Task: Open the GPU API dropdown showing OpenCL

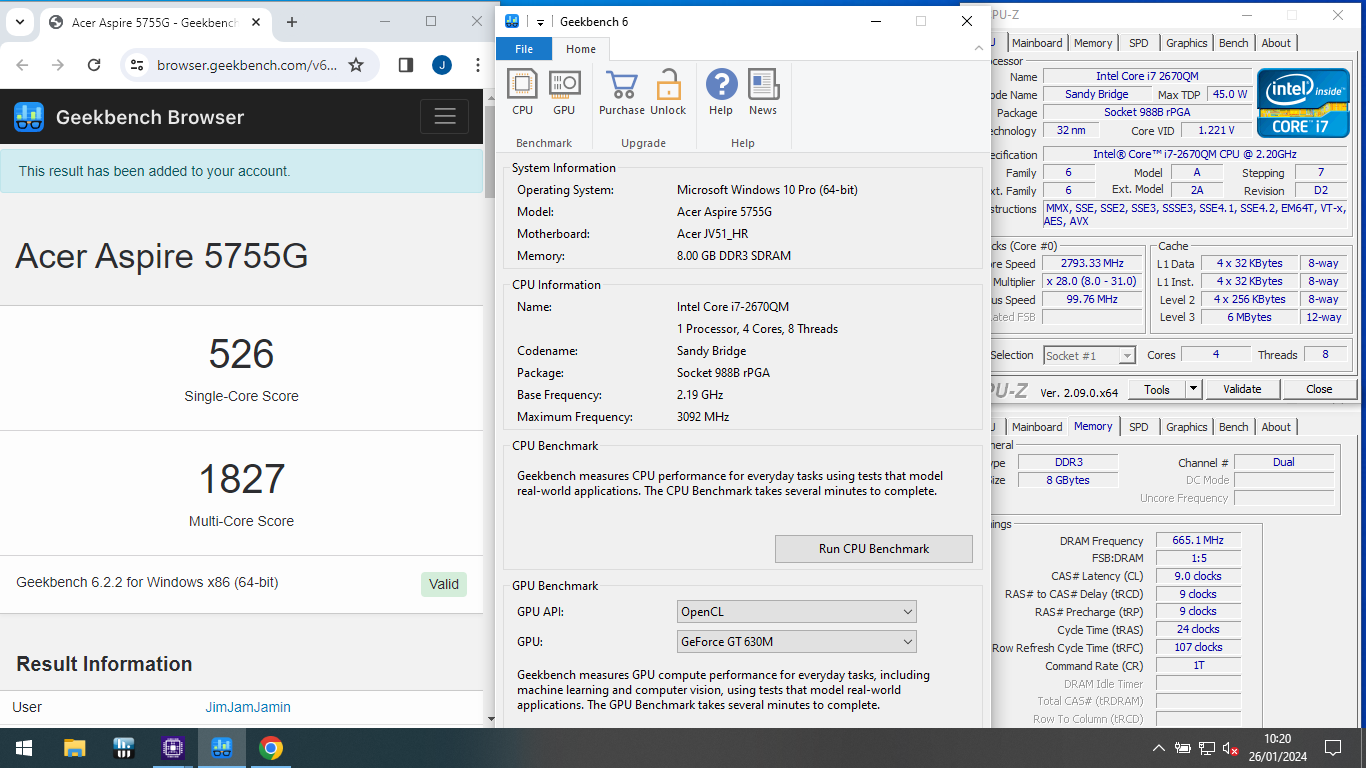Action: pos(797,611)
